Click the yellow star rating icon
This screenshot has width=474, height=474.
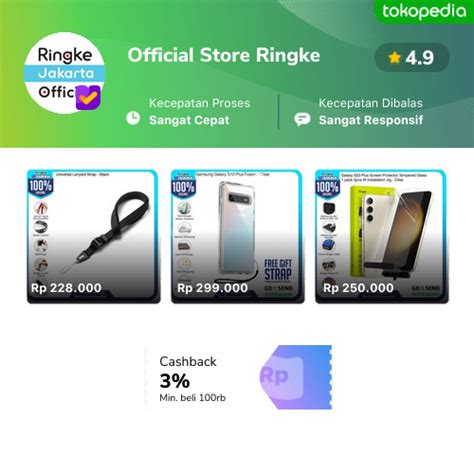click(394, 57)
